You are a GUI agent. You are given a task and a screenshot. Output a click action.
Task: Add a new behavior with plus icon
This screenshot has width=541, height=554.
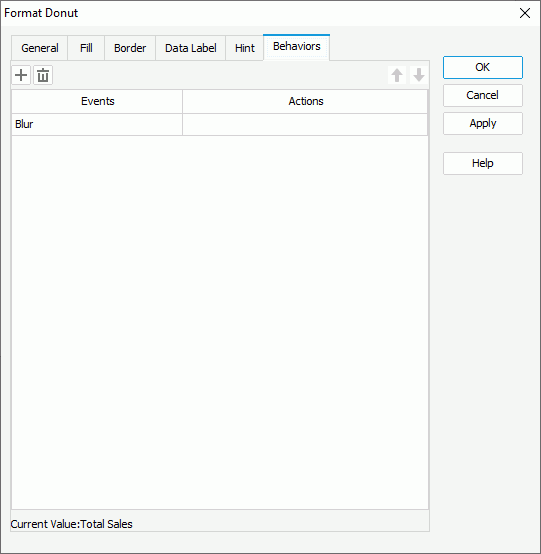pos(21,75)
